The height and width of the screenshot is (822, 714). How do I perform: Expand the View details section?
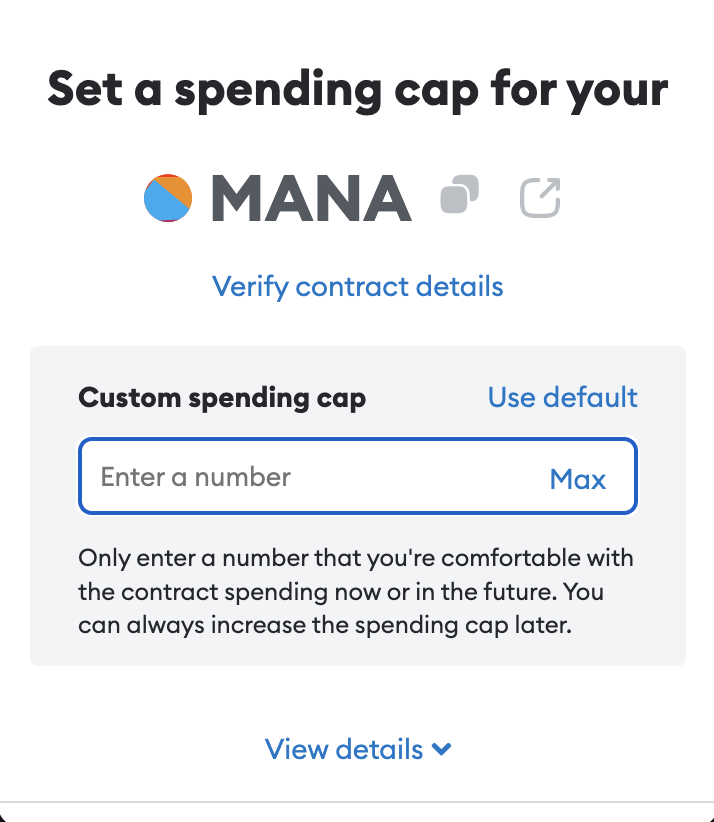pyautogui.click(x=357, y=749)
